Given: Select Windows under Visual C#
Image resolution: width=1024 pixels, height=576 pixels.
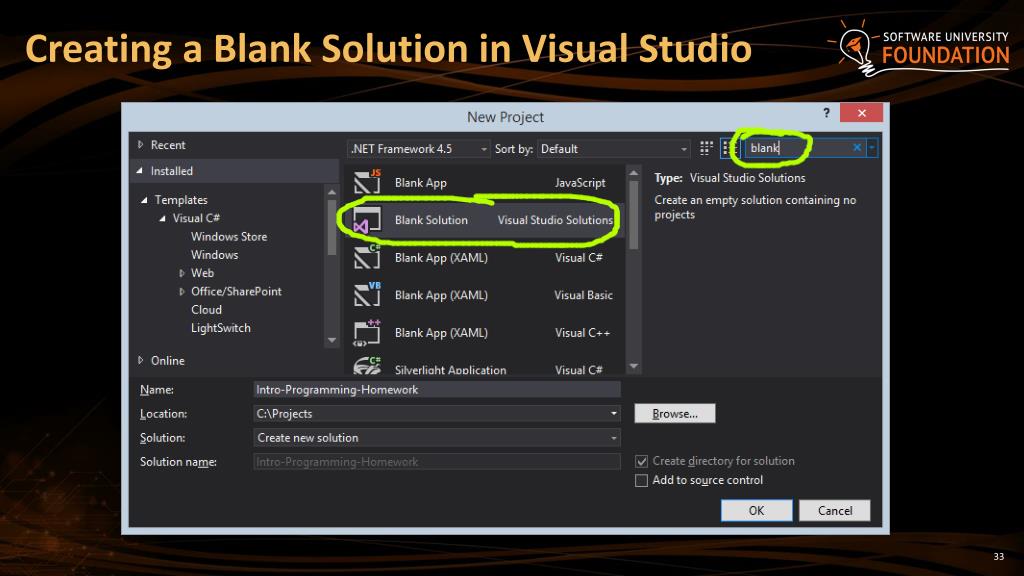Looking at the screenshot, I should 214,255.
